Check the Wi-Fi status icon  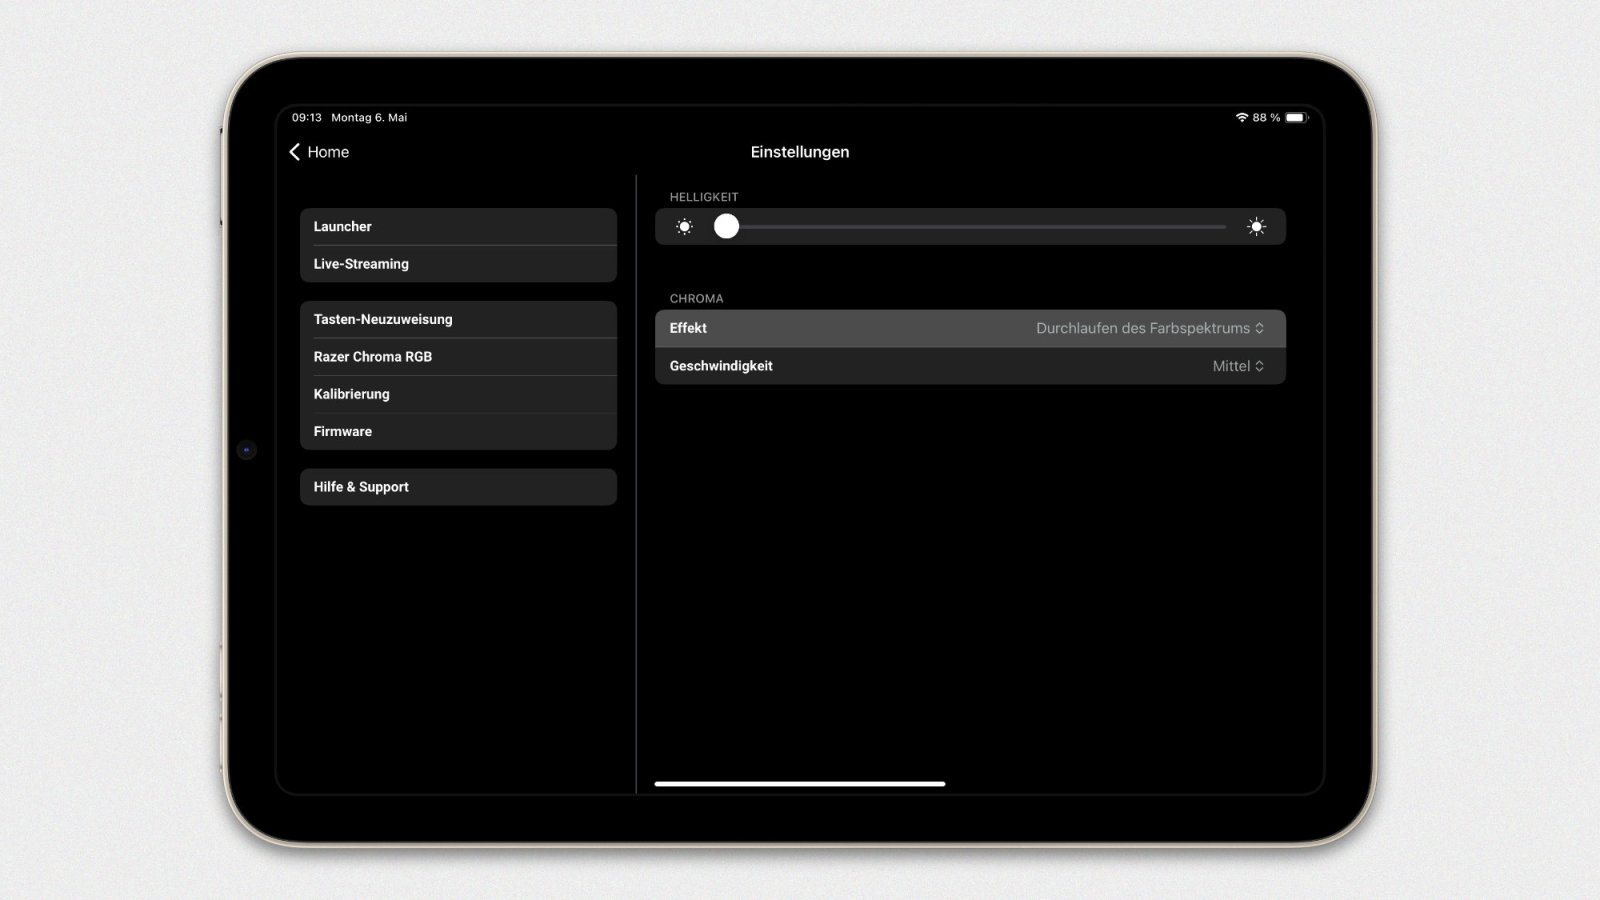coord(1242,117)
